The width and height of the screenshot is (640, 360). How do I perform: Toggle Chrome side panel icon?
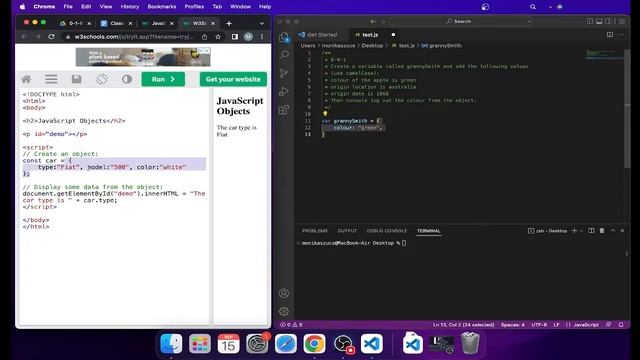click(235, 37)
